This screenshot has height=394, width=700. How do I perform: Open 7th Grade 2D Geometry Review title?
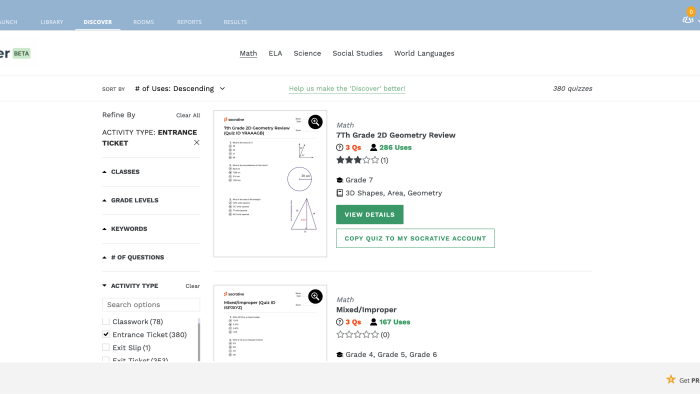396,135
